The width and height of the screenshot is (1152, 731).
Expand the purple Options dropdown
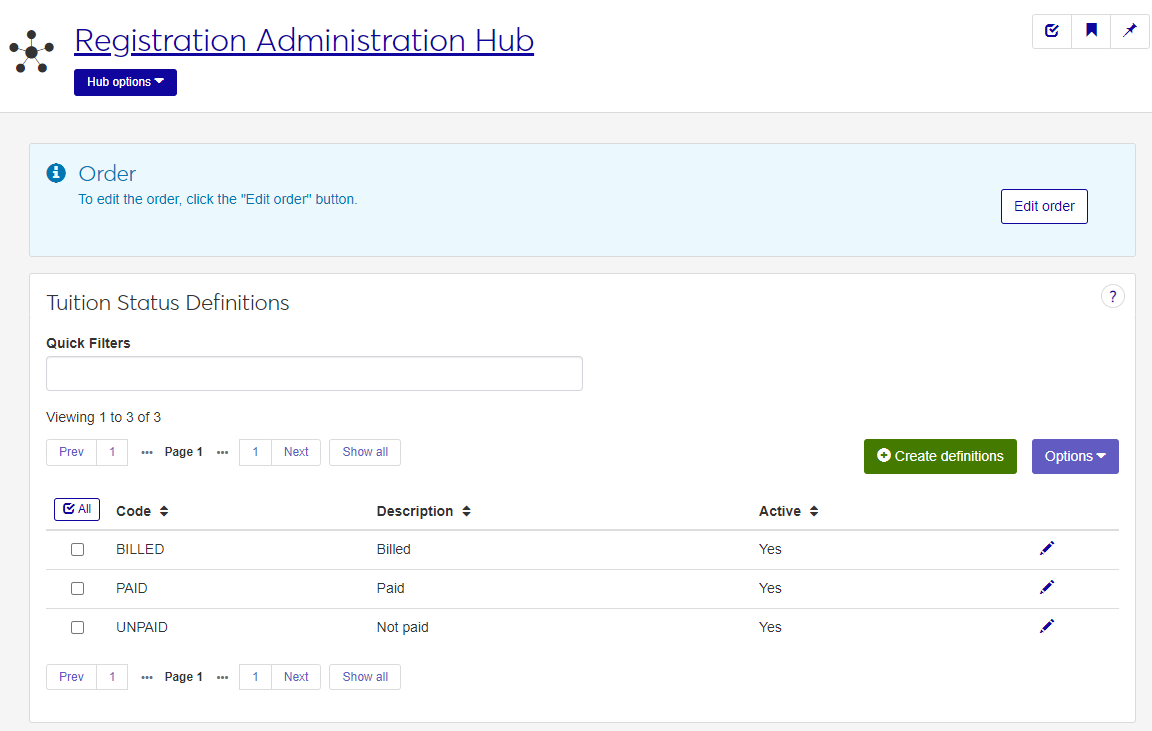pos(1075,456)
